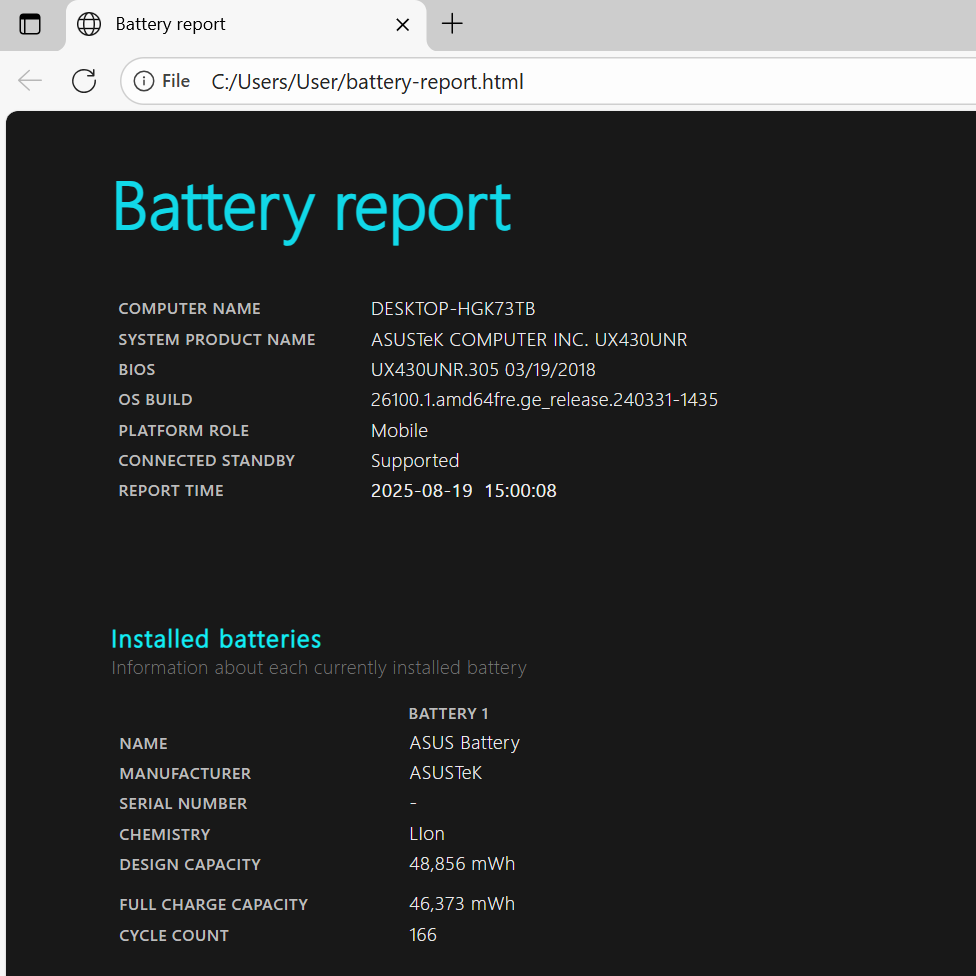Click the UX430UNR system product name value
Image resolution: width=976 pixels, height=976 pixels.
click(x=529, y=340)
